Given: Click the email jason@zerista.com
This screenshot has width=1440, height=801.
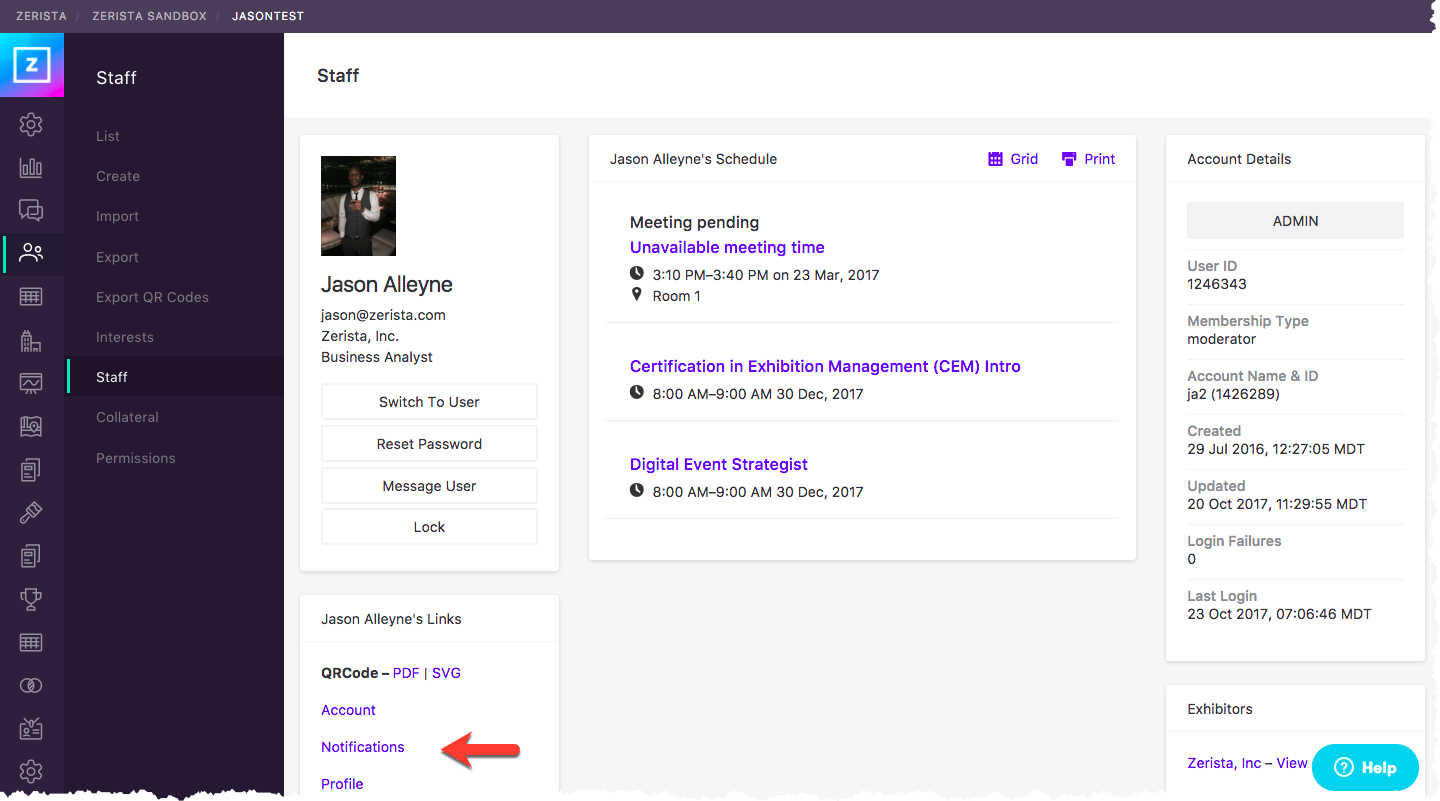Looking at the screenshot, I should click(x=383, y=315).
